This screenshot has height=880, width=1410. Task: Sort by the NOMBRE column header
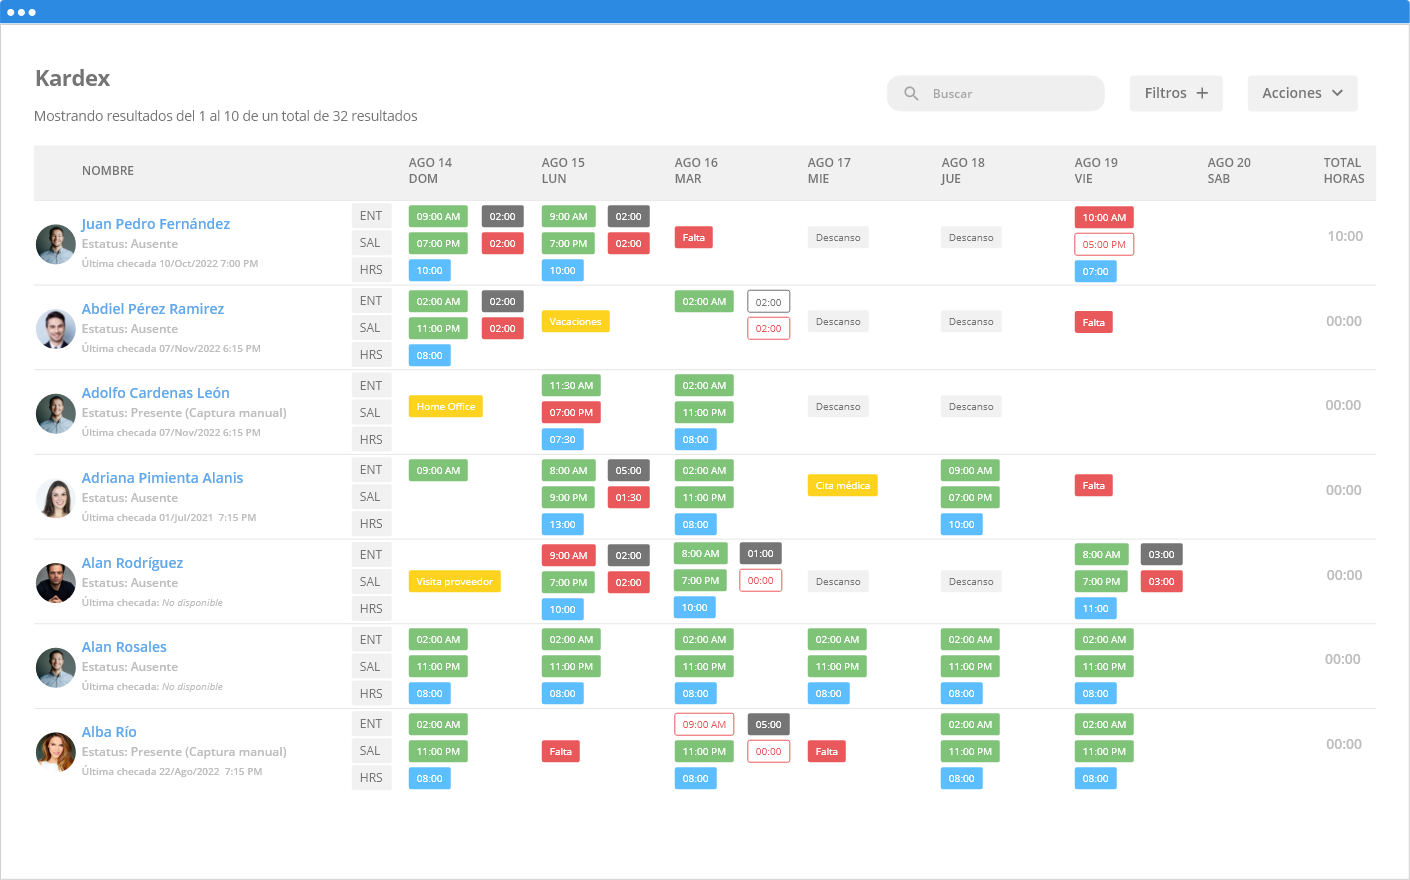pyautogui.click(x=108, y=171)
